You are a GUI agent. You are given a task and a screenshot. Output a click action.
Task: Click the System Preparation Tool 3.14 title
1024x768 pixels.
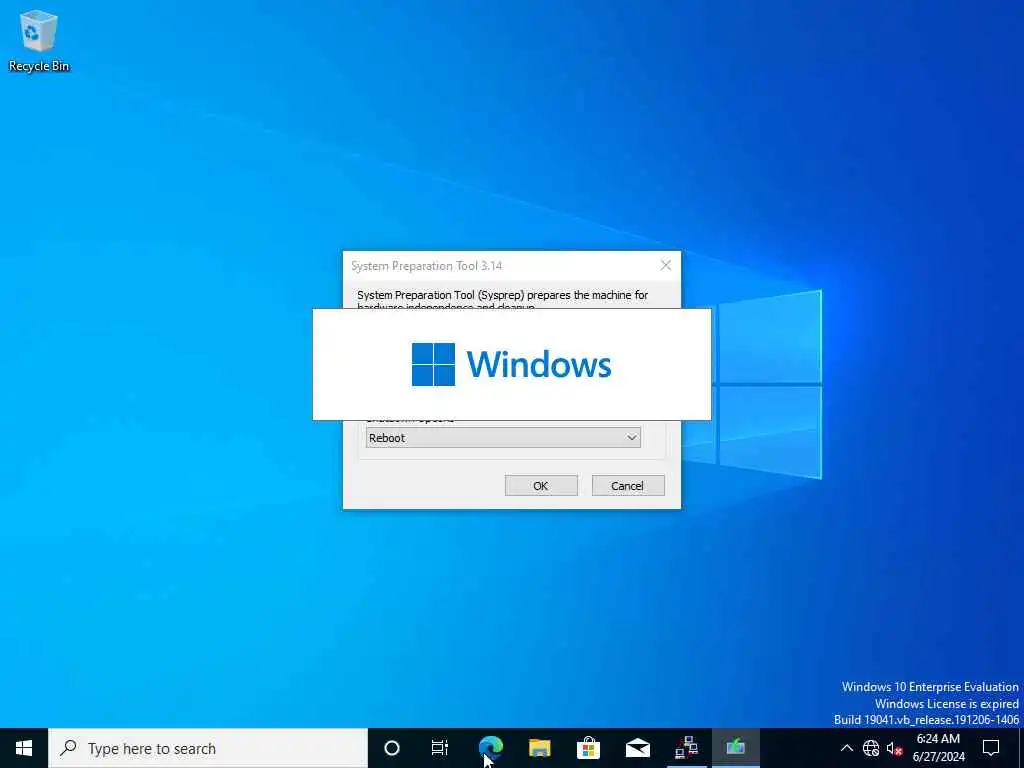pyautogui.click(x=426, y=266)
